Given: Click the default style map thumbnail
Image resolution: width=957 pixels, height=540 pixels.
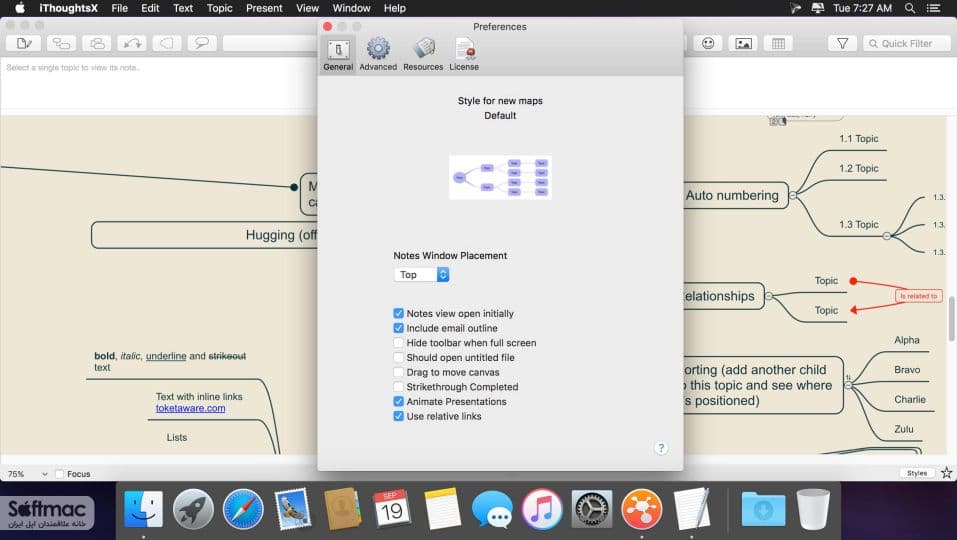Looking at the screenshot, I should (x=500, y=178).
